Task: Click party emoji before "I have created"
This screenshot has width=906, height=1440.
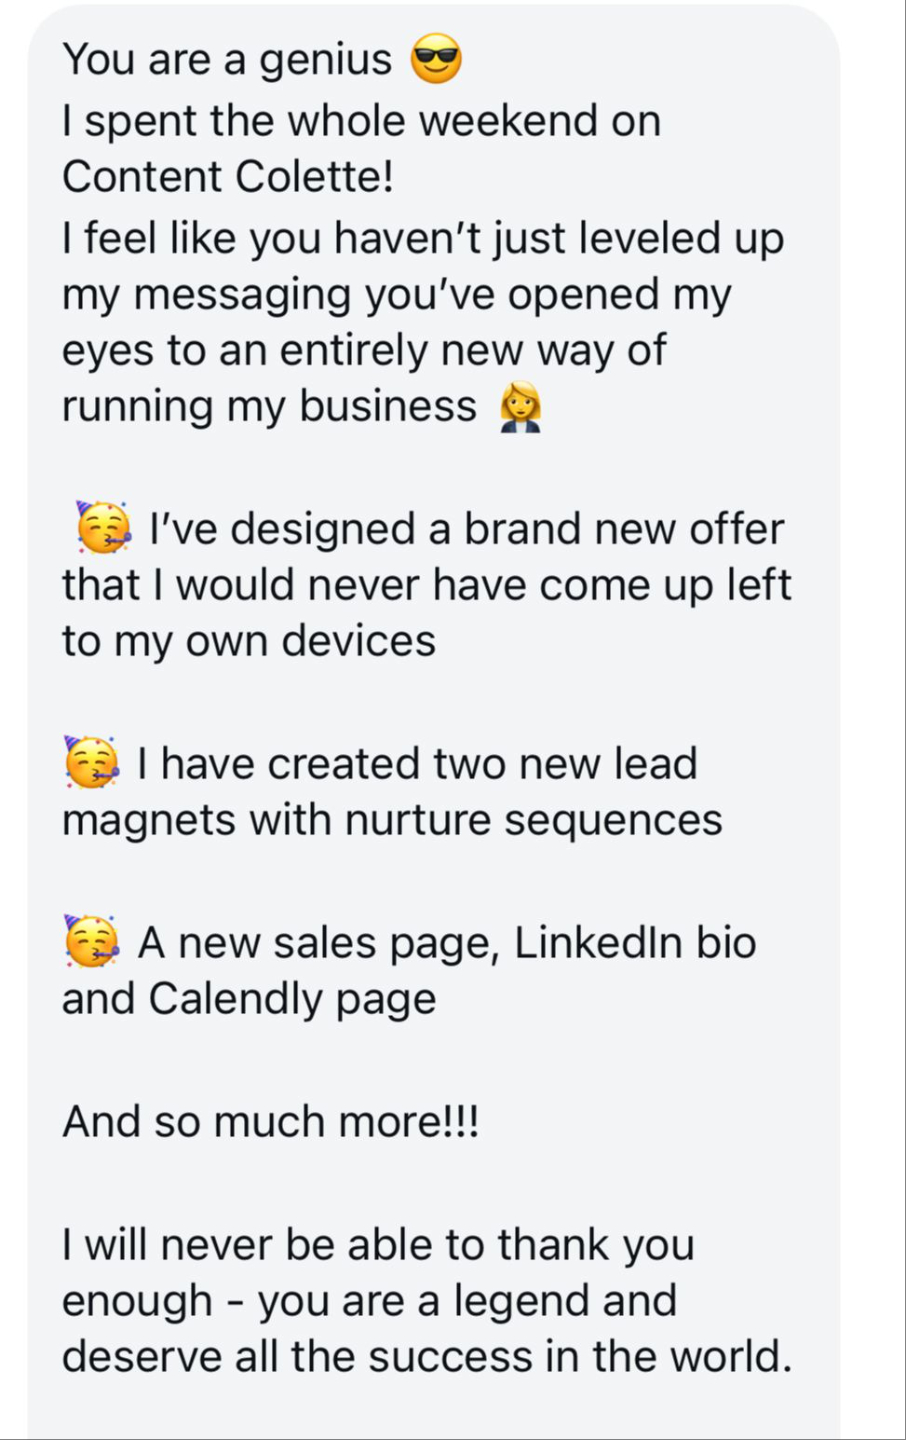Action: coord(92,763)
